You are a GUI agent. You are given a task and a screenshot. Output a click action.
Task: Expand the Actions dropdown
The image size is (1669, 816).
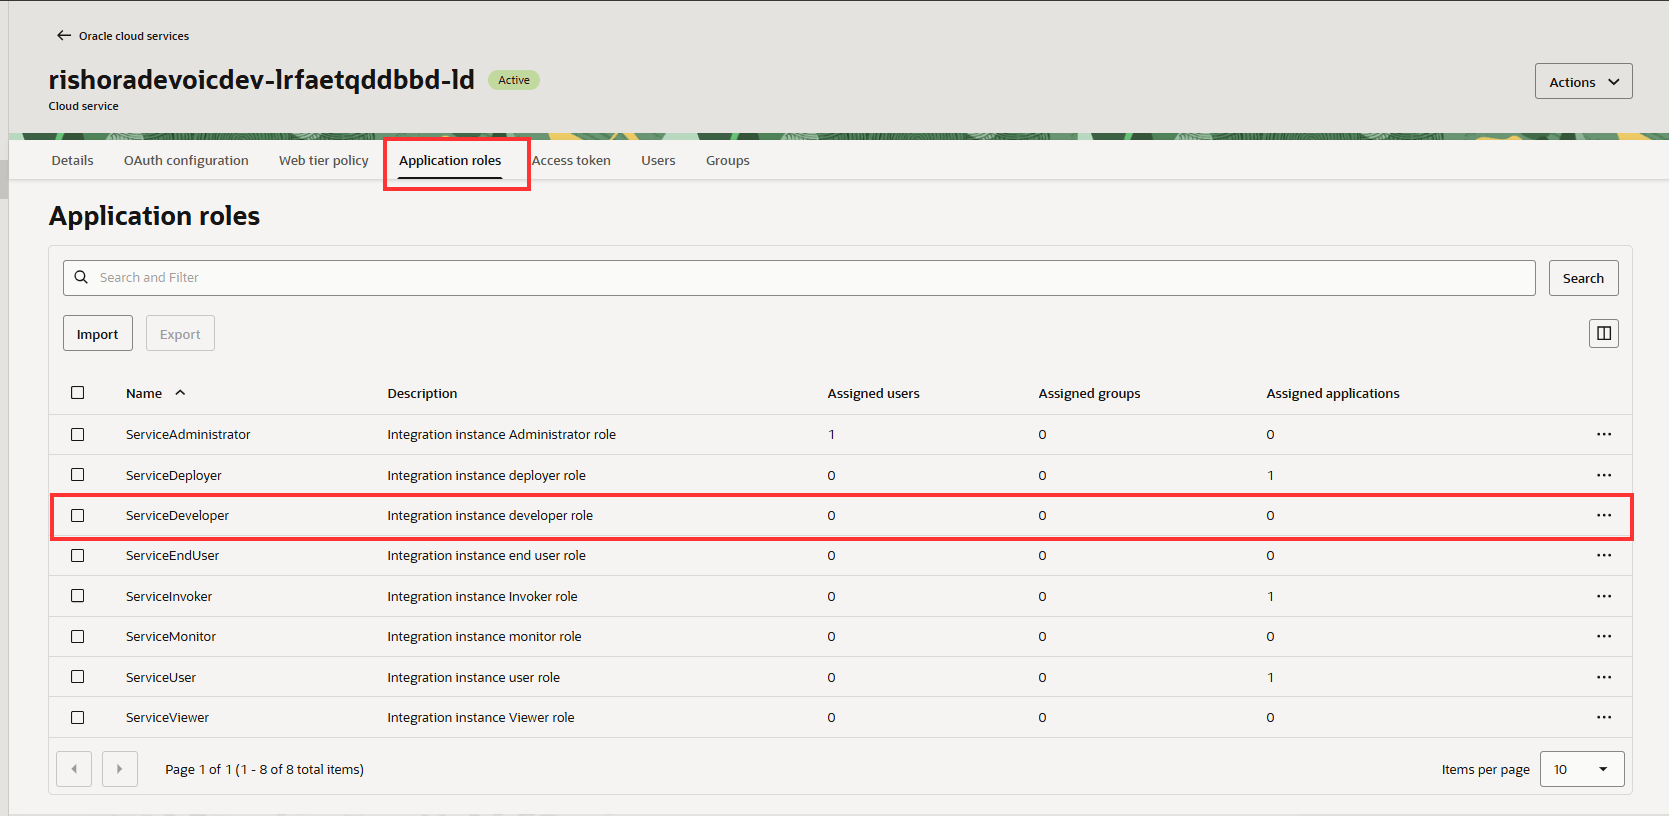coord(1583,82)
